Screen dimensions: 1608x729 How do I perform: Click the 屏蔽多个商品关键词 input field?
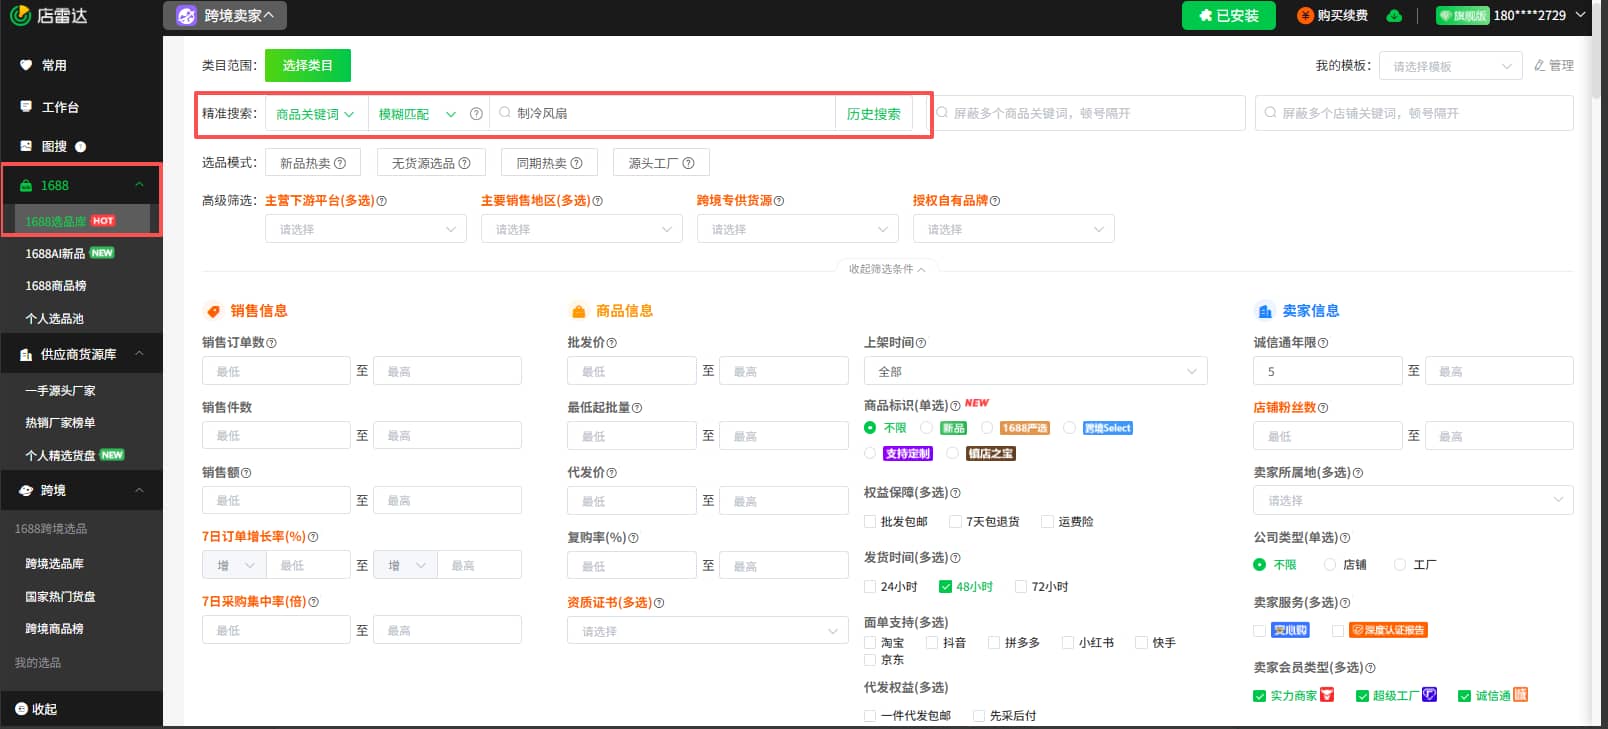[x=1089, y=113]
